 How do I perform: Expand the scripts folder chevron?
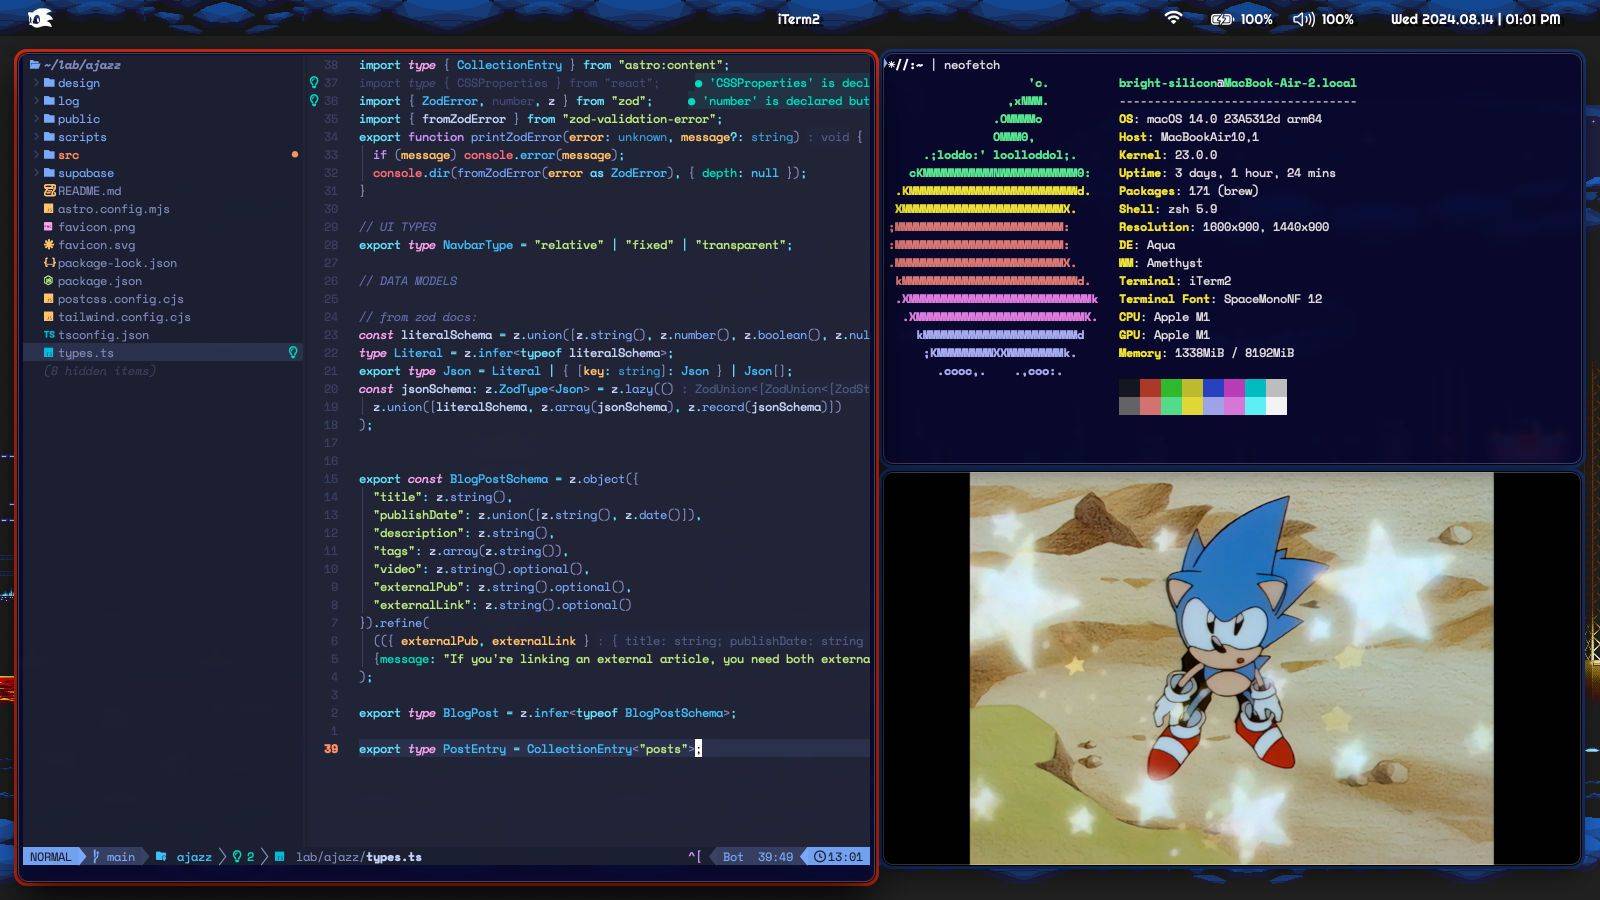click(x=36, y=137)
